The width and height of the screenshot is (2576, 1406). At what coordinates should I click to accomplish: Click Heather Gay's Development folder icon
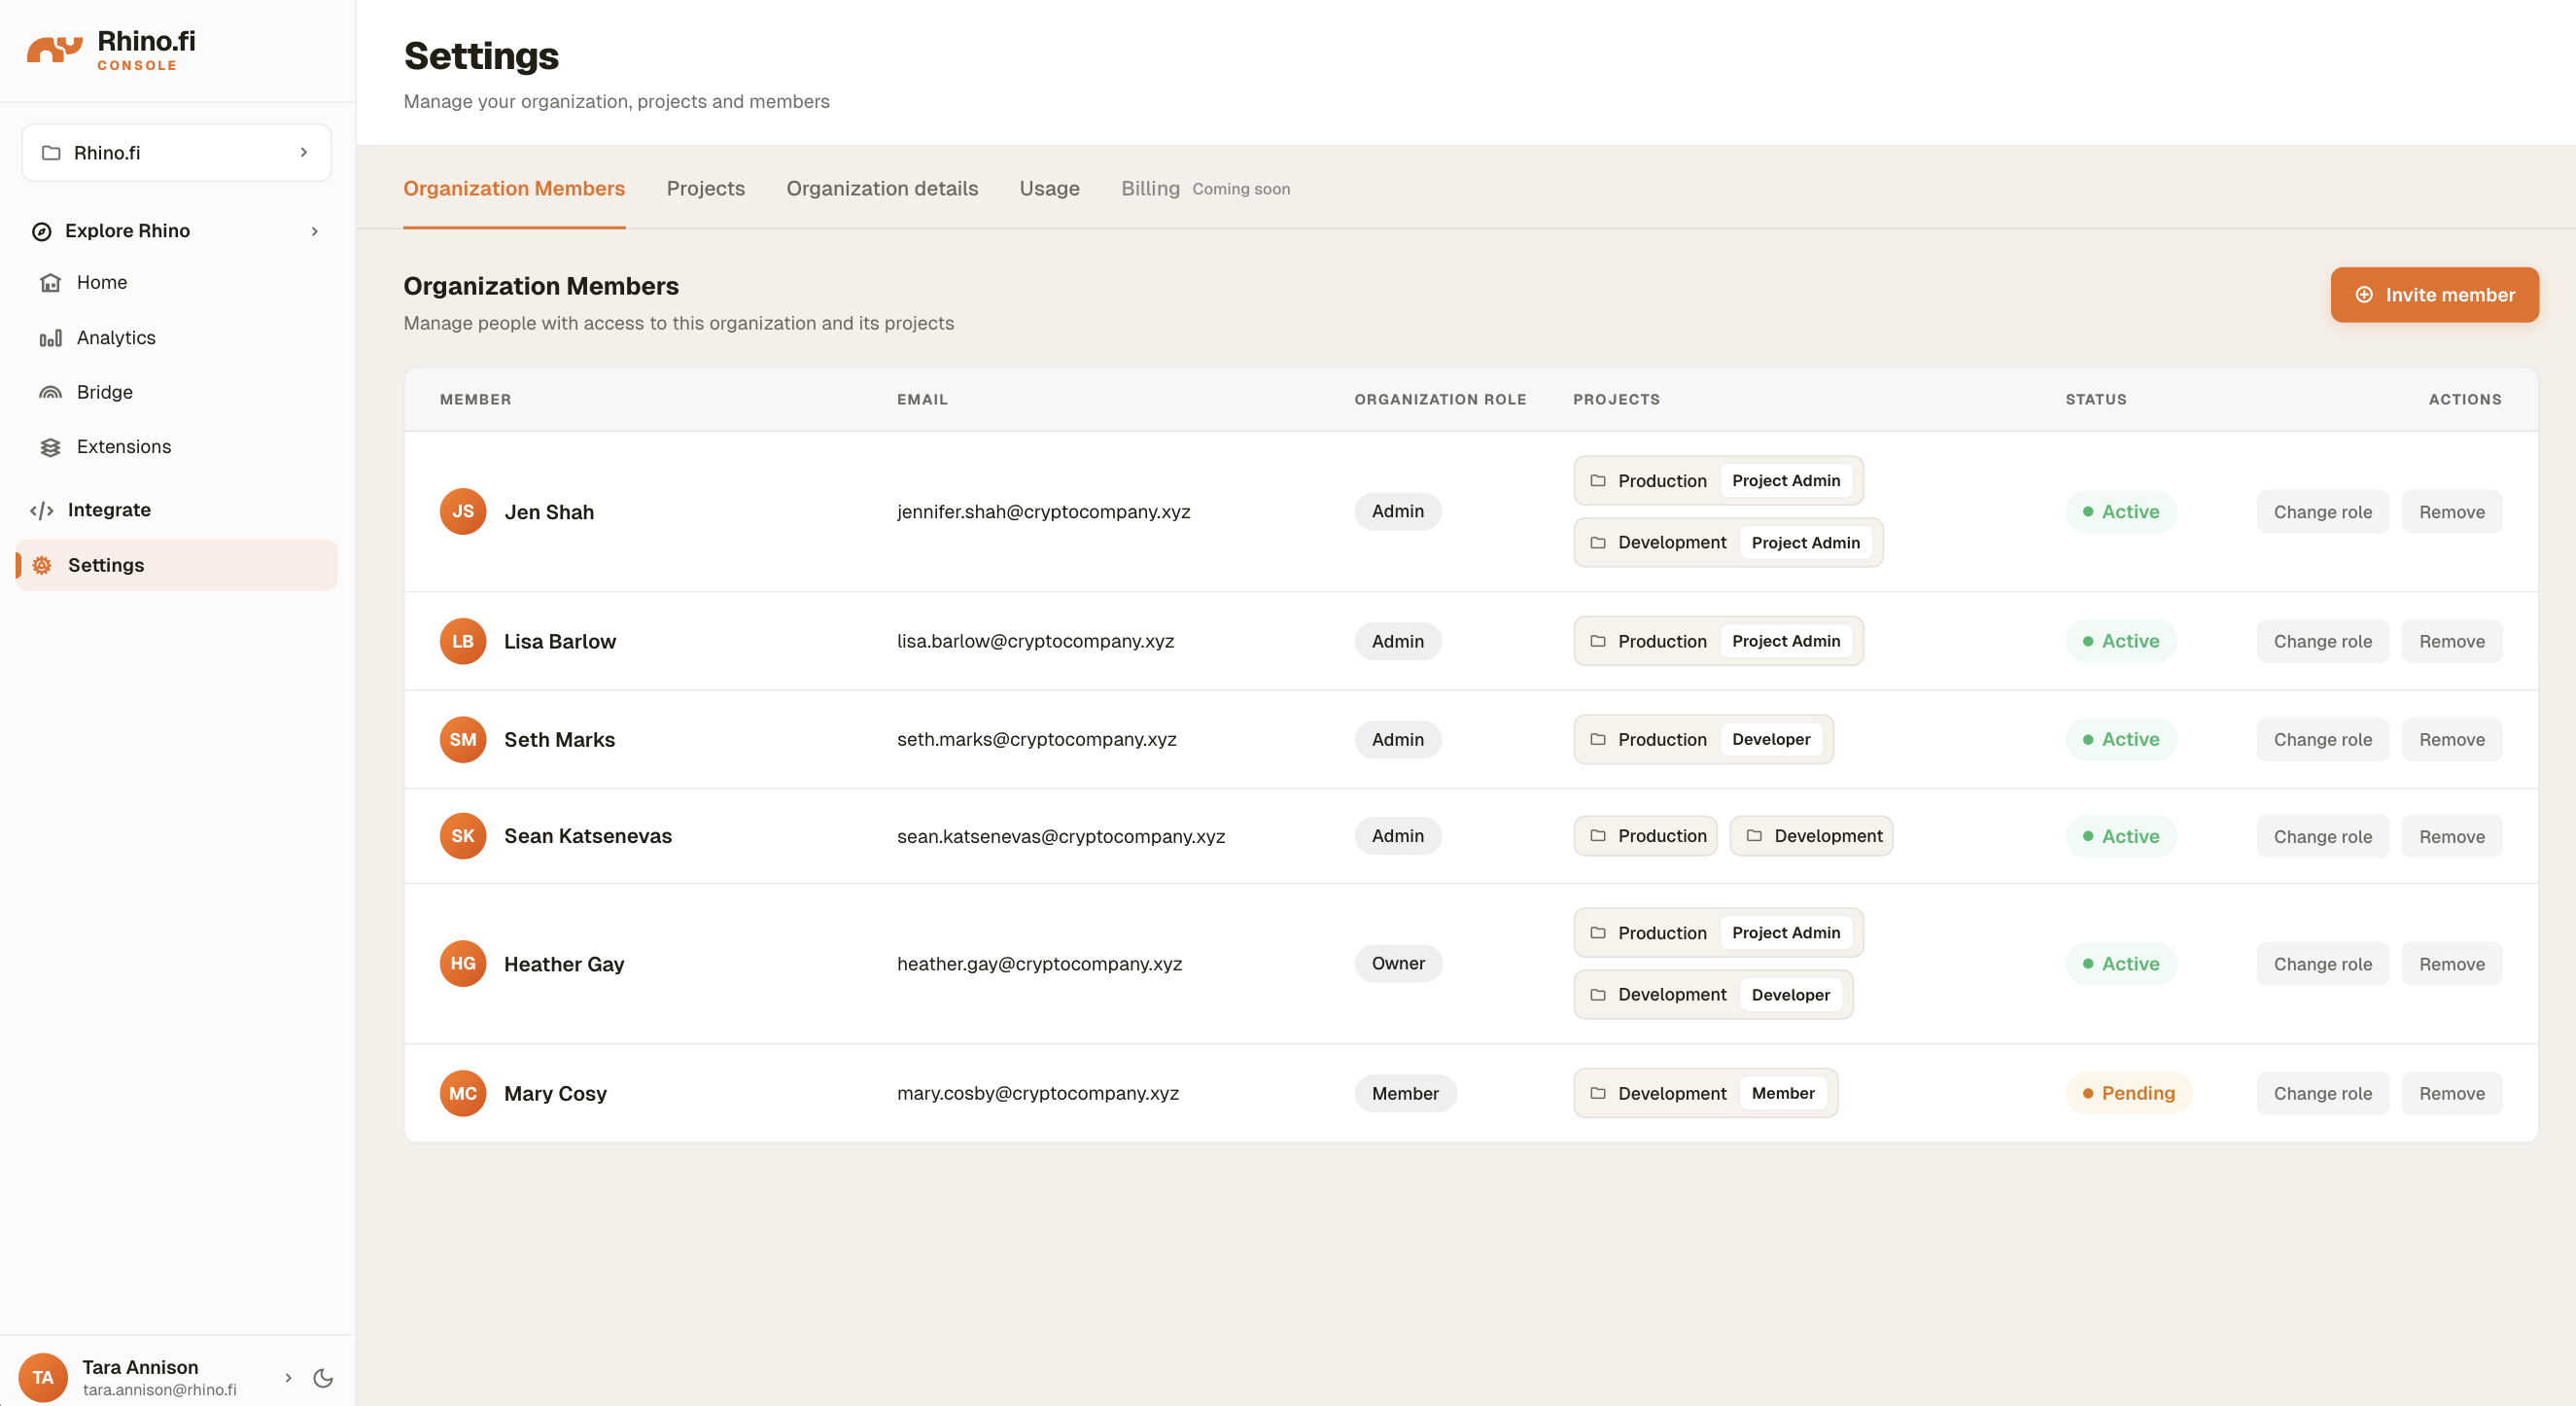coord(1598,994)
